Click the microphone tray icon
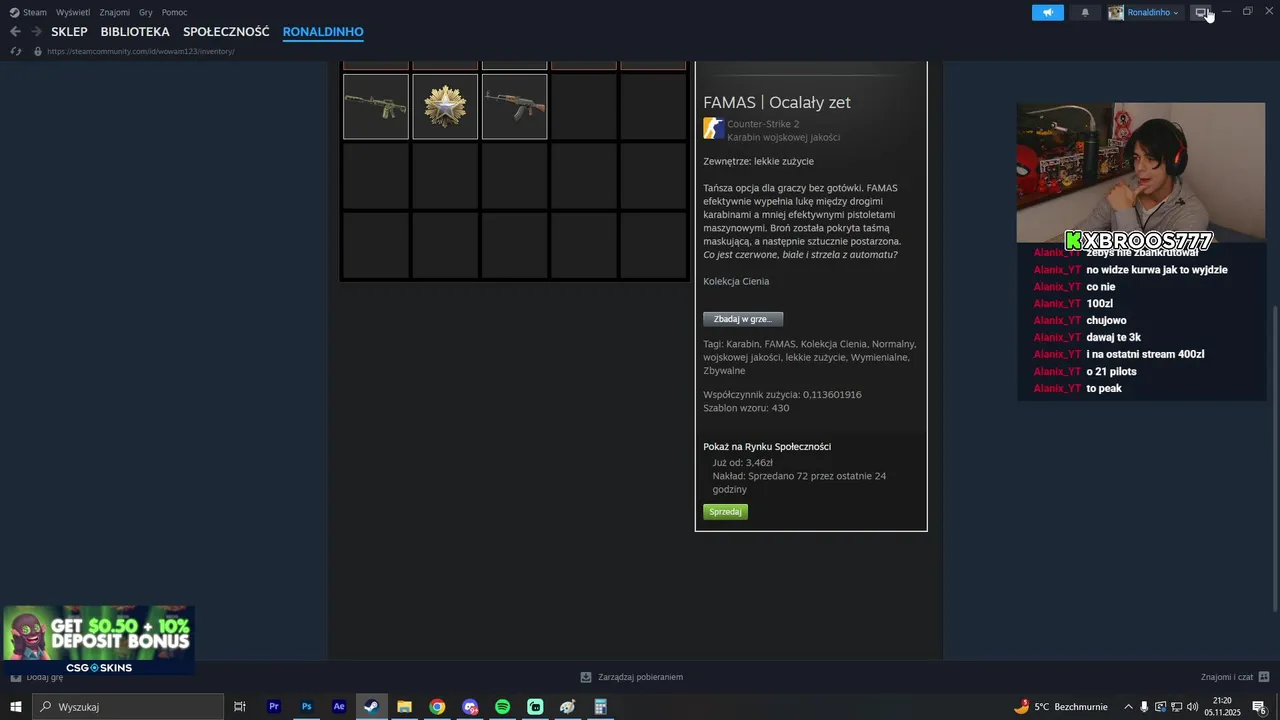 (x=1144, y=707)
